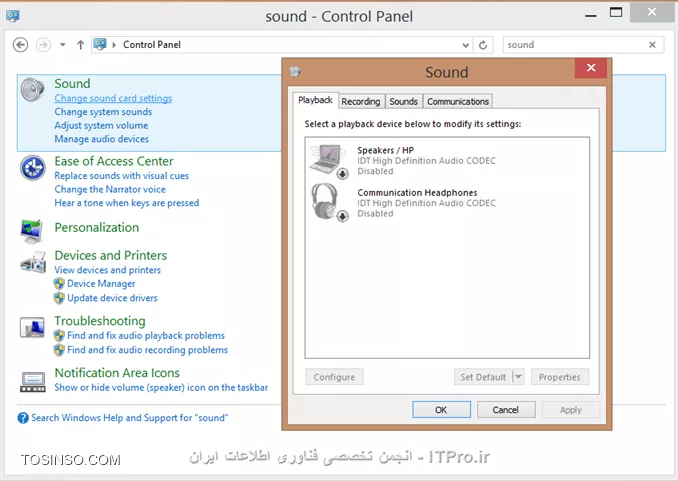Open the Ease of Access Center heading
The image size is (678, 481).
point(114,161)
